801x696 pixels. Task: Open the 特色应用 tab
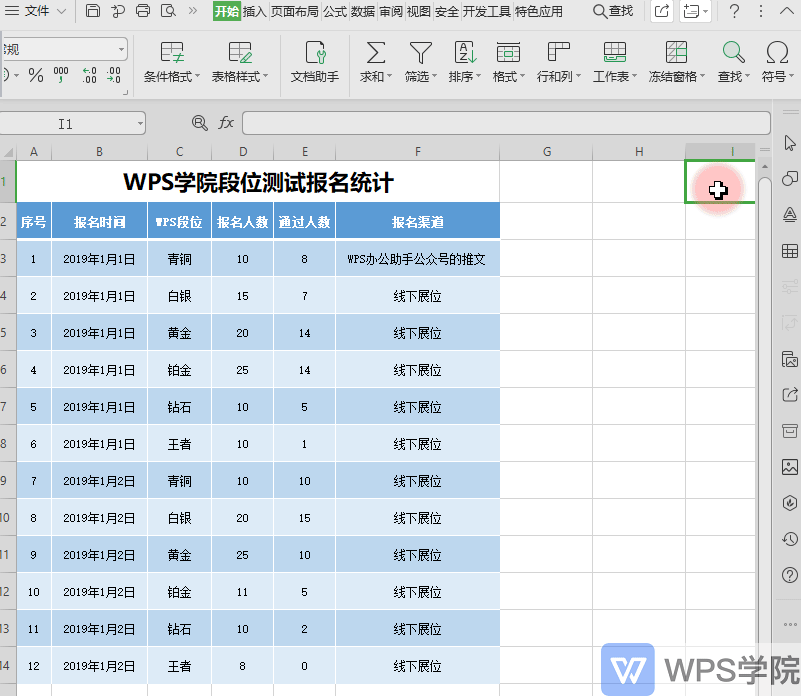coord(538,11)
